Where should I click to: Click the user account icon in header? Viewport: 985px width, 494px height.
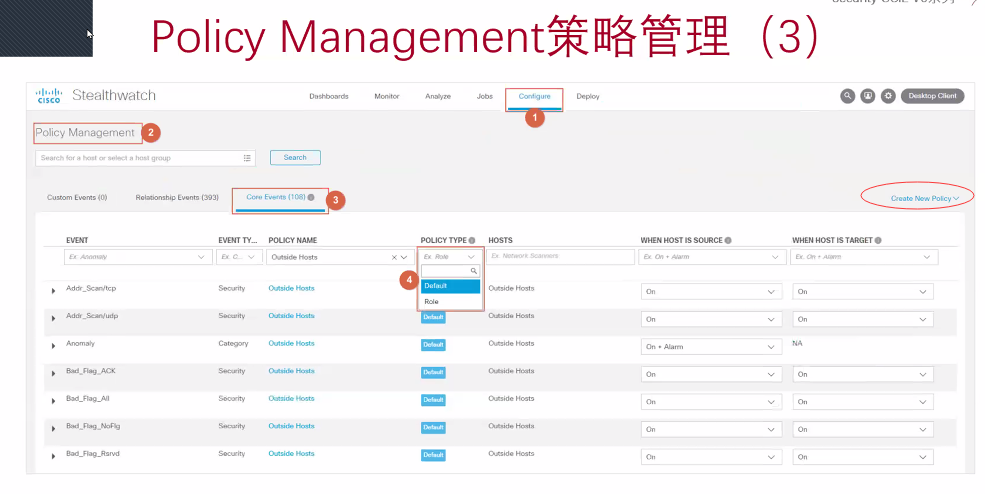[x=868, y=96]
